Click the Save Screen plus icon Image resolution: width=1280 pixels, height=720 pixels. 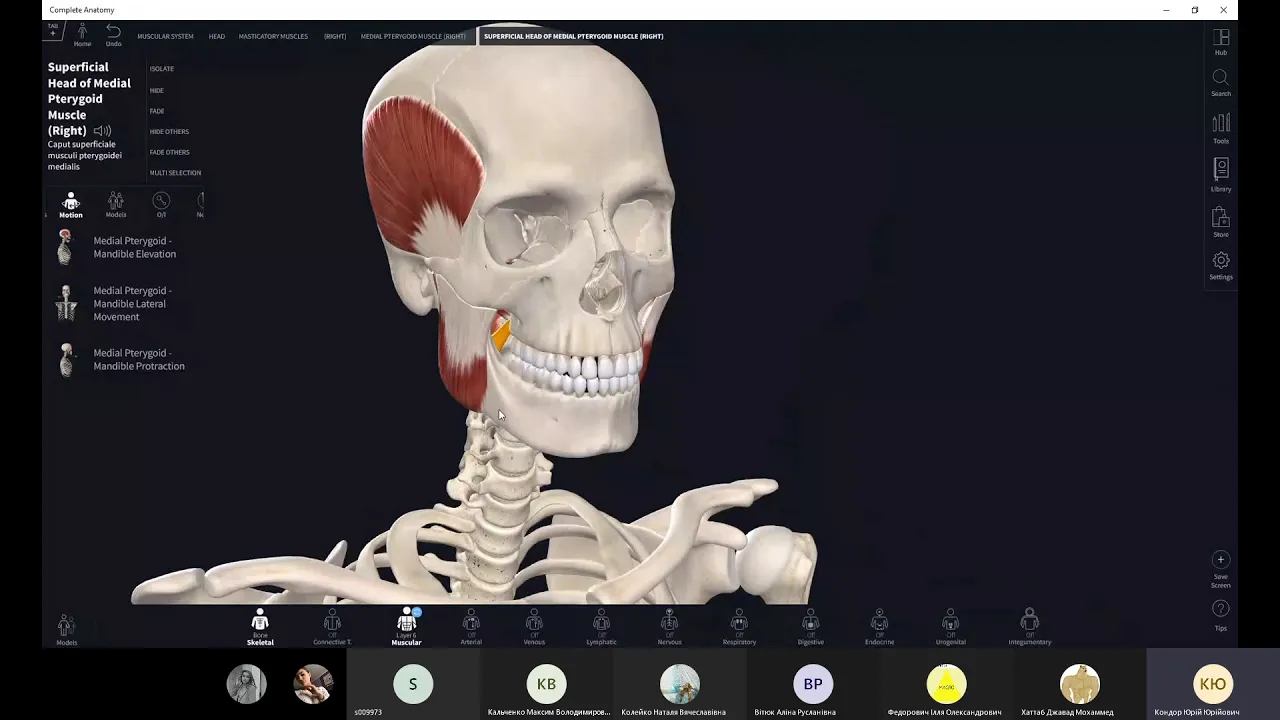coord(1220,560)
